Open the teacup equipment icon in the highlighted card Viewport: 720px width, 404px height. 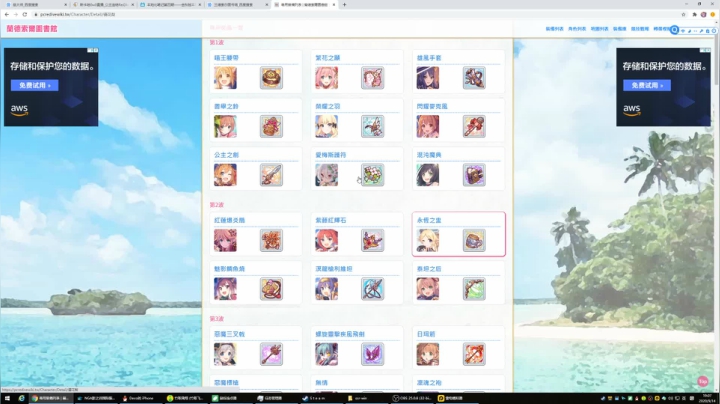474,240
